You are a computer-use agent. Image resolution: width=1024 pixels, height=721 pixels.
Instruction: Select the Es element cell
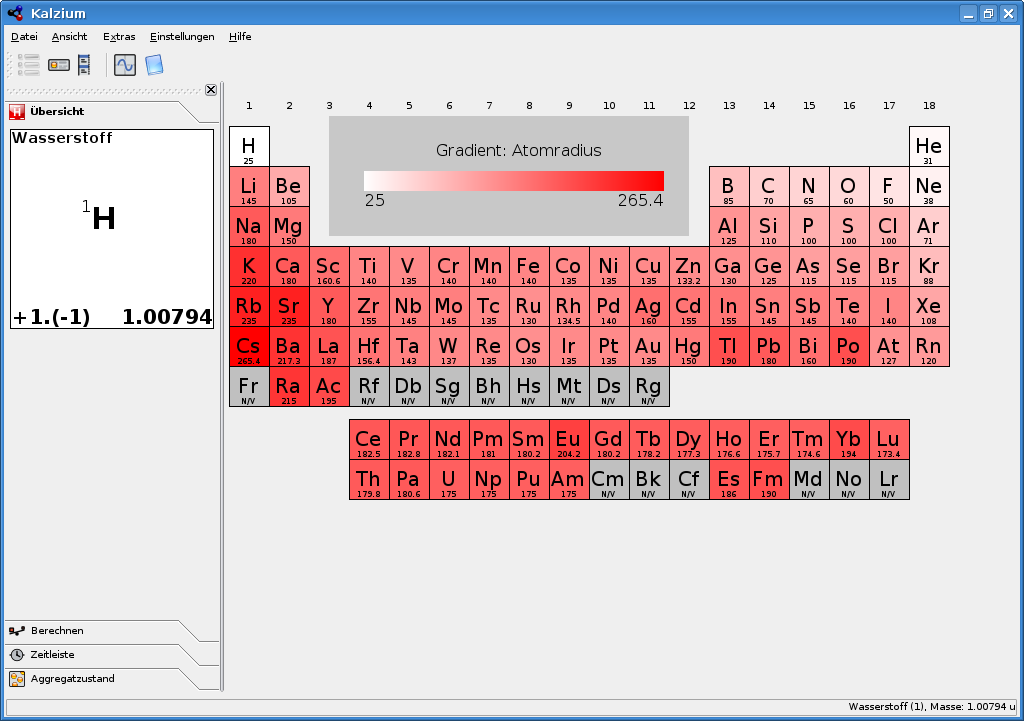point(729,479)
